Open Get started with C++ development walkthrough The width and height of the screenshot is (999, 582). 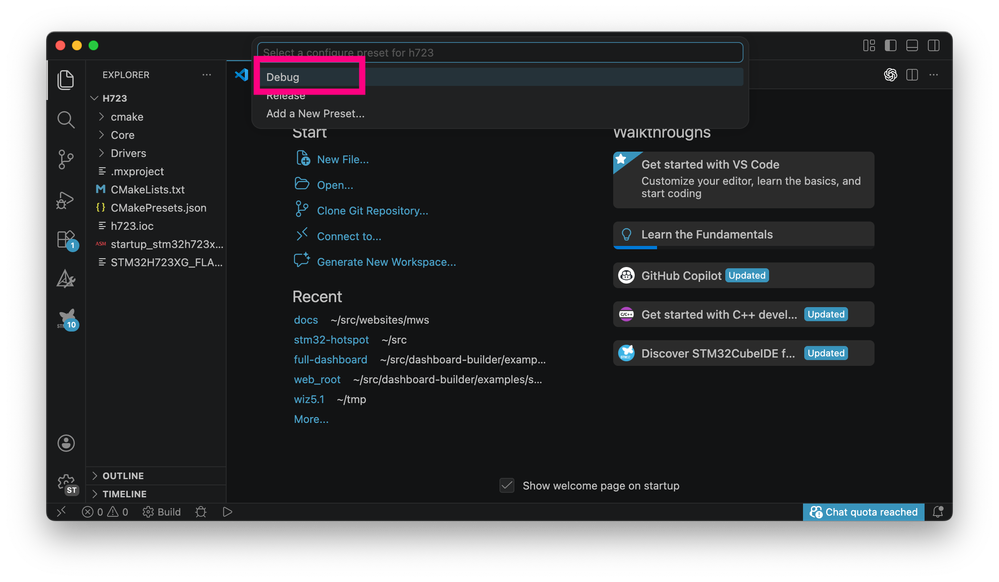point(744,314)
